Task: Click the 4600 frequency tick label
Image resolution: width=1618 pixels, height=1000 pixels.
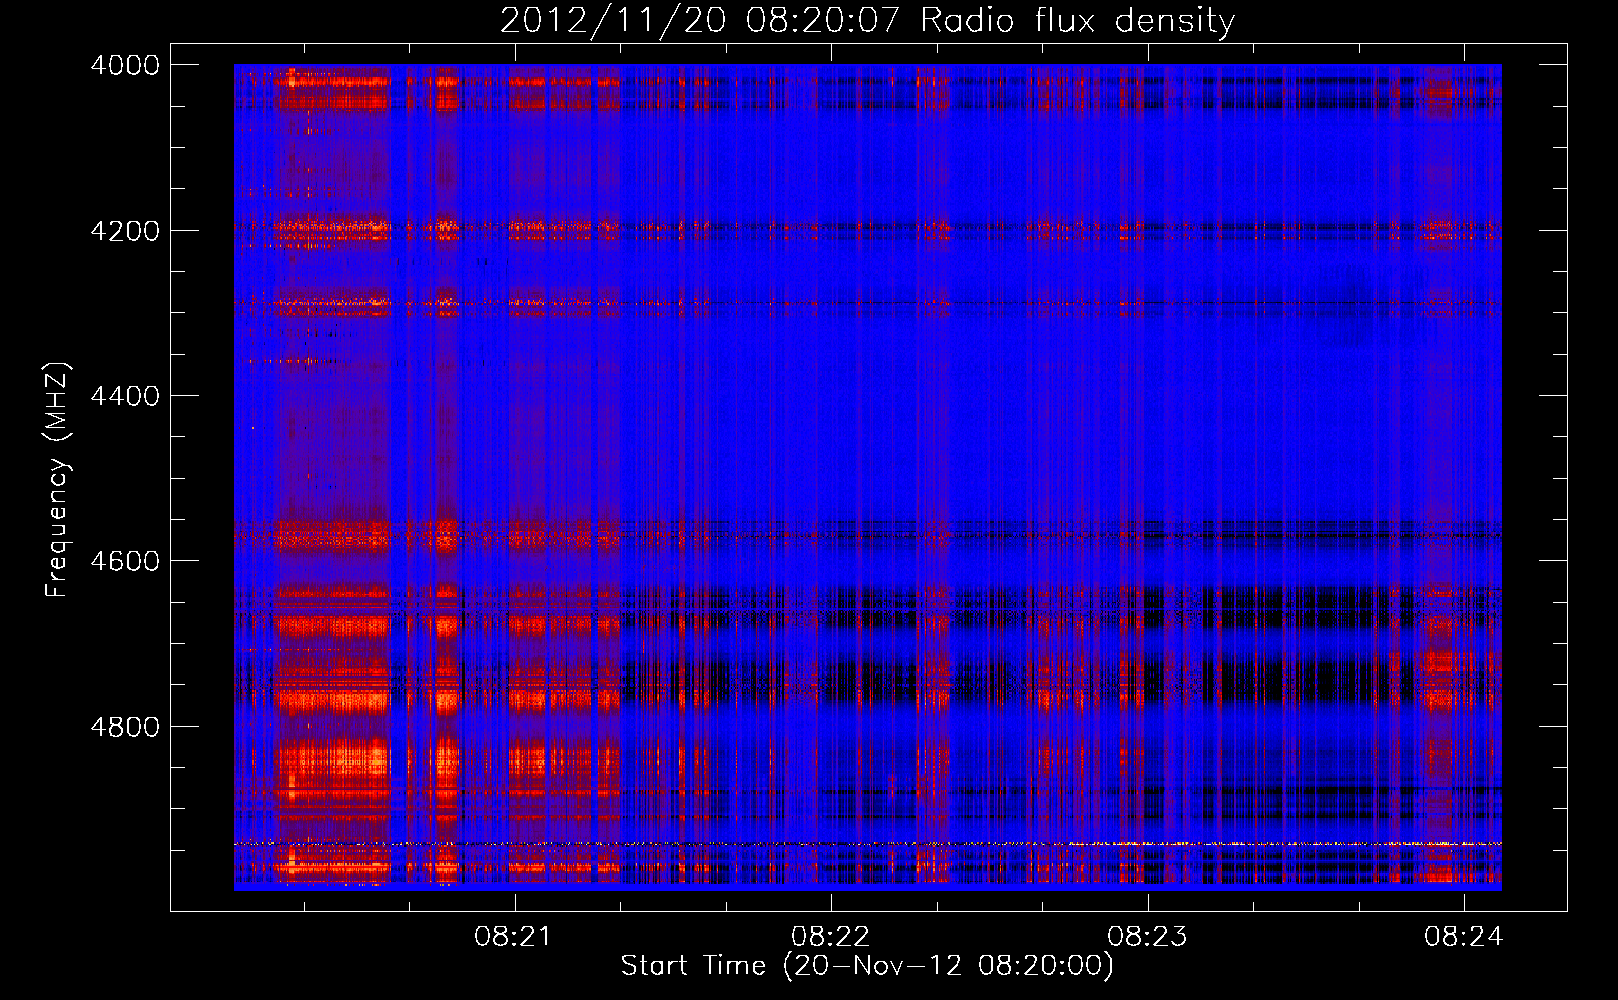Action: (x=125, y=561)
